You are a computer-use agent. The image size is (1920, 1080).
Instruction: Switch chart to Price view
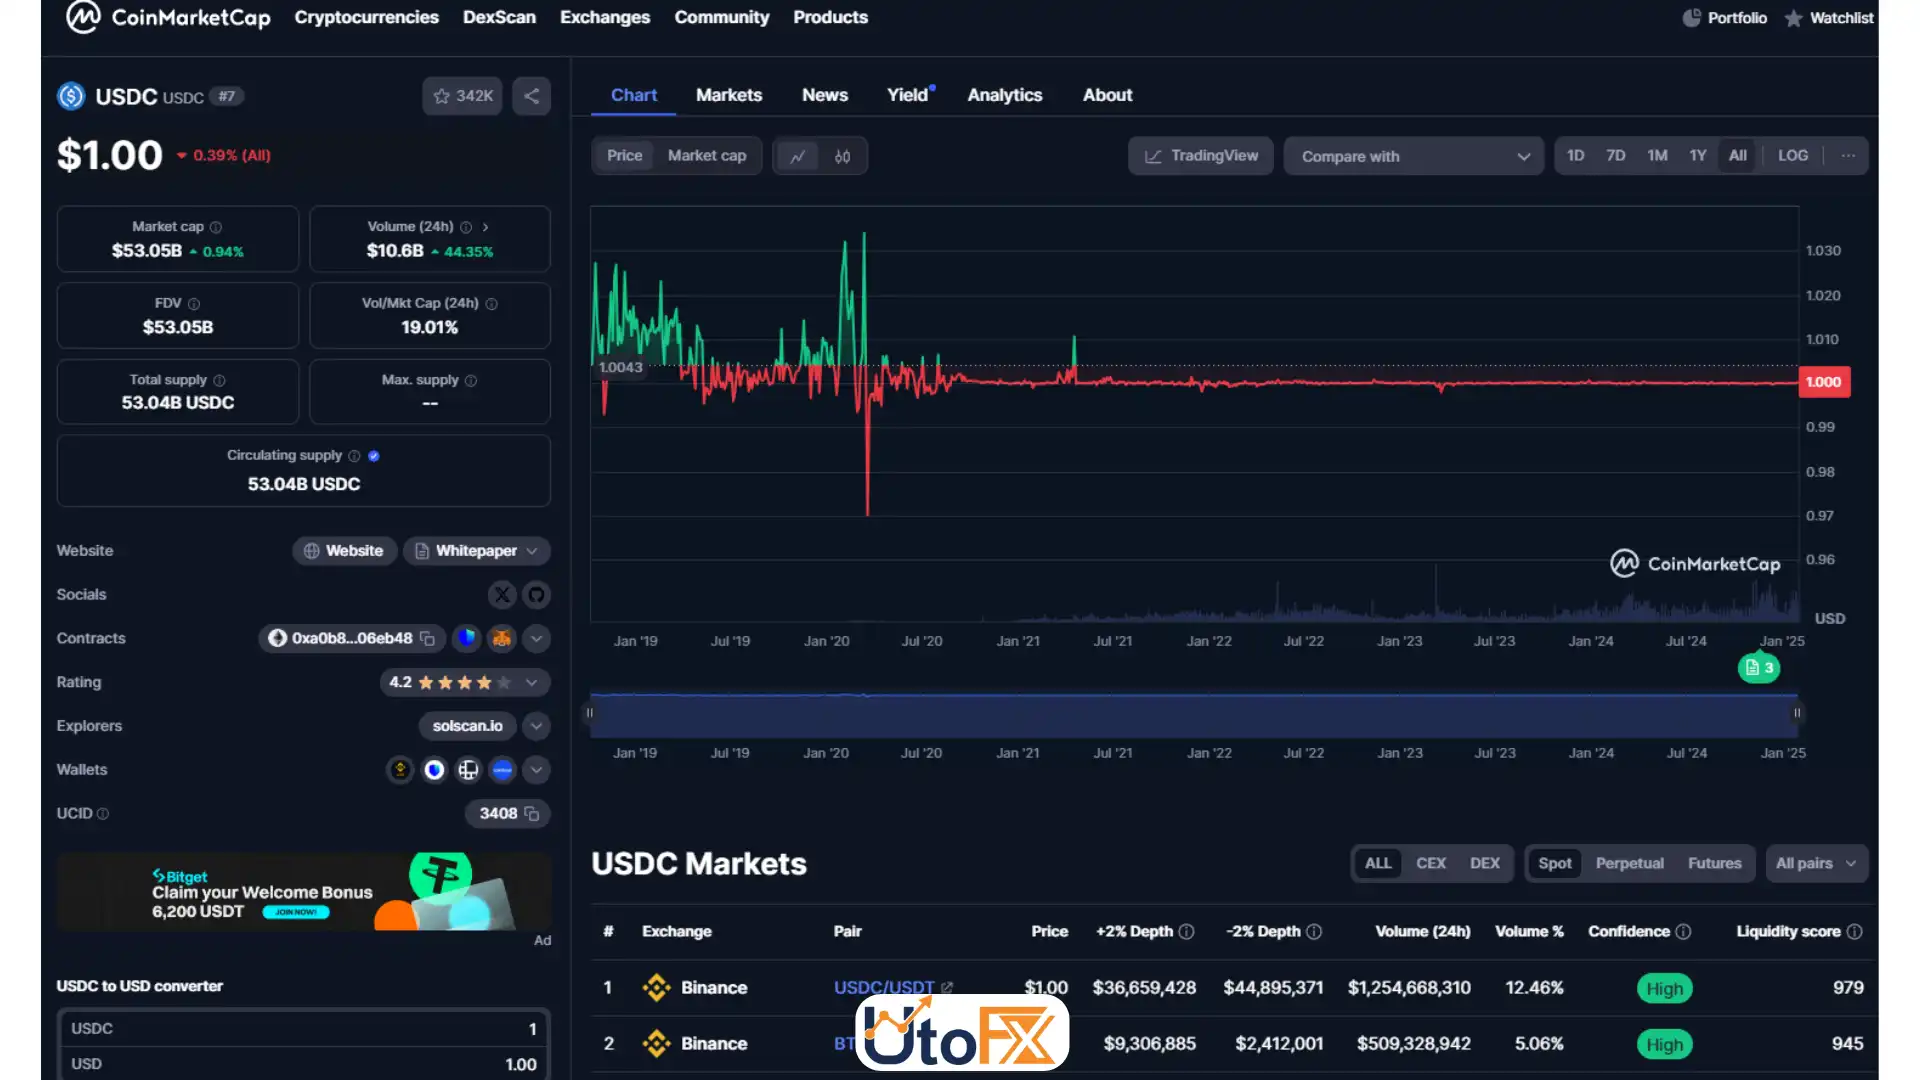tap(625, 156)
